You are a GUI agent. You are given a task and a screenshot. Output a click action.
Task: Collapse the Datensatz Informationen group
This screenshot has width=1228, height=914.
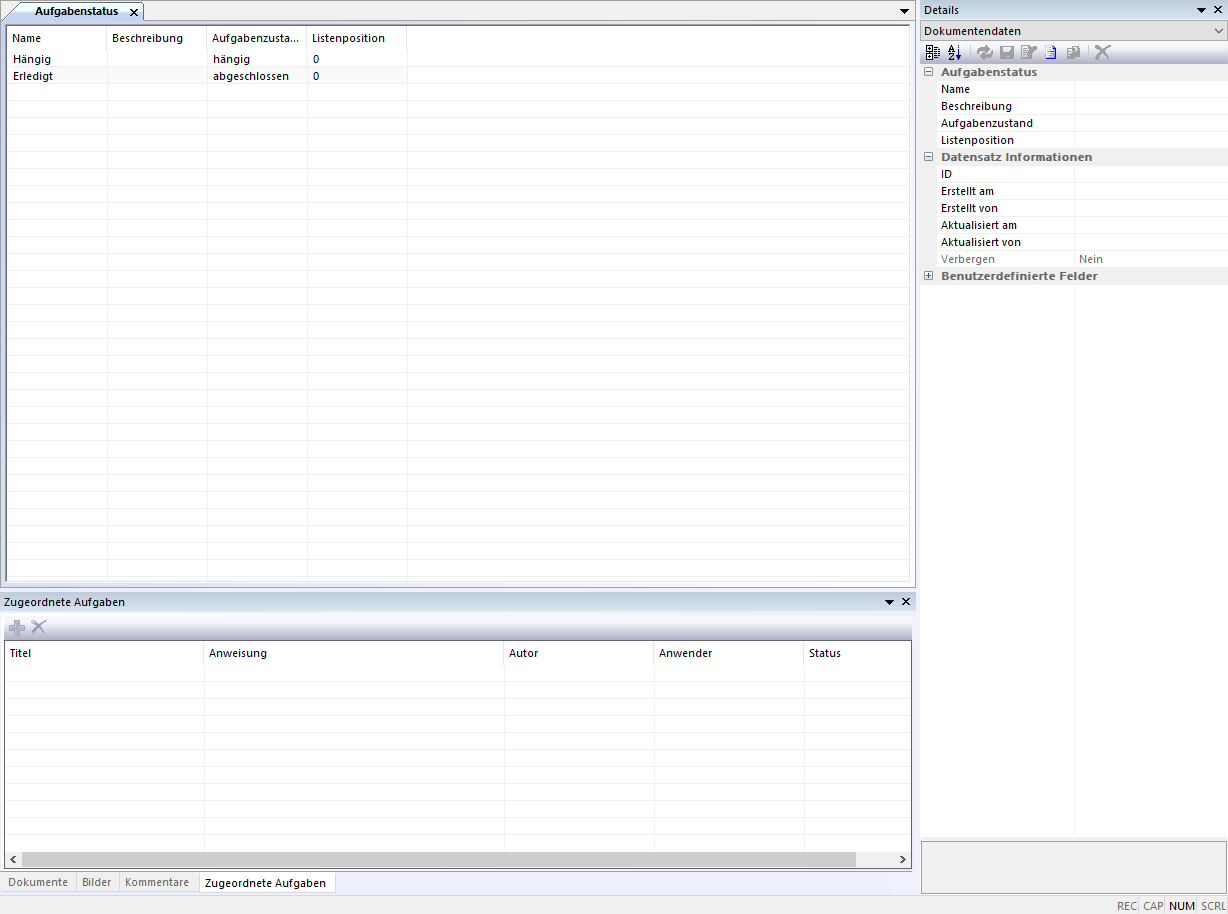929,157
